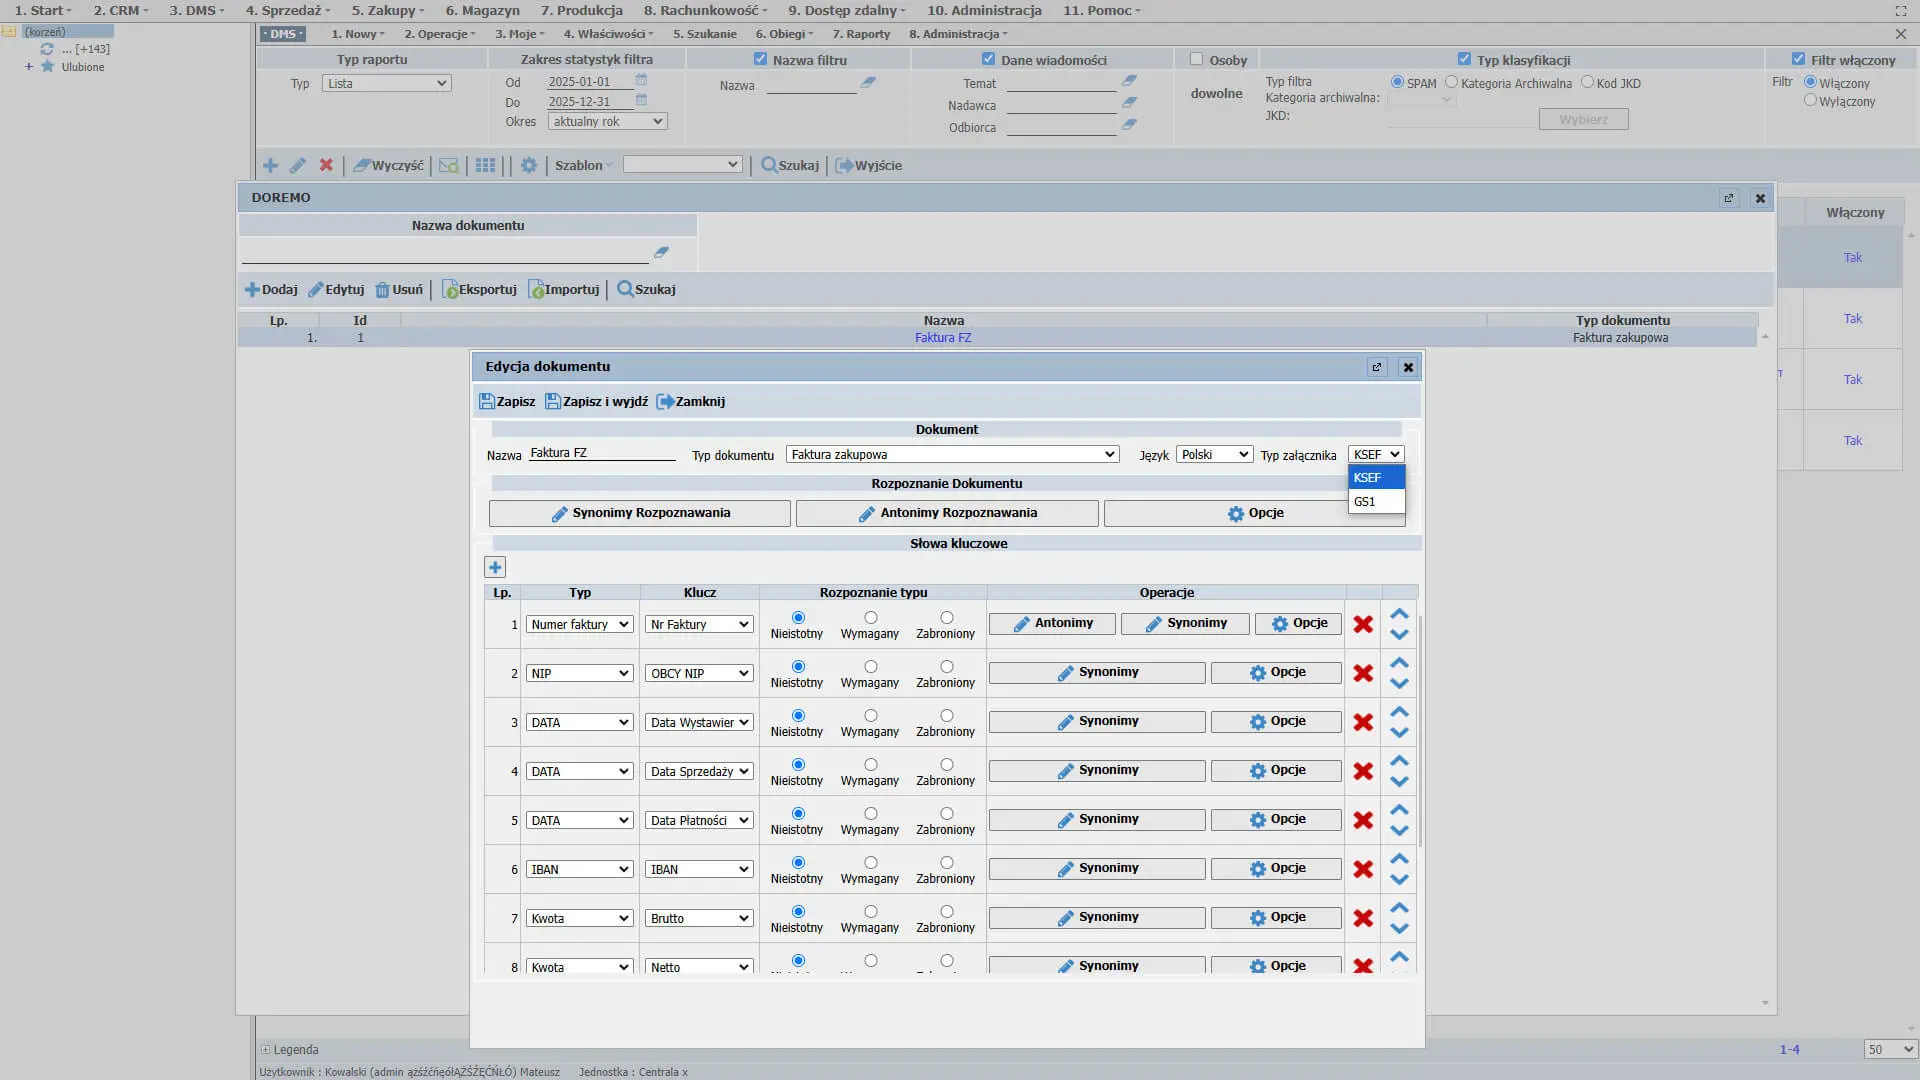Set IBAN row recognition to Wymagany
Viewport: 1920px width, 1080px height.
coord(870,862)
